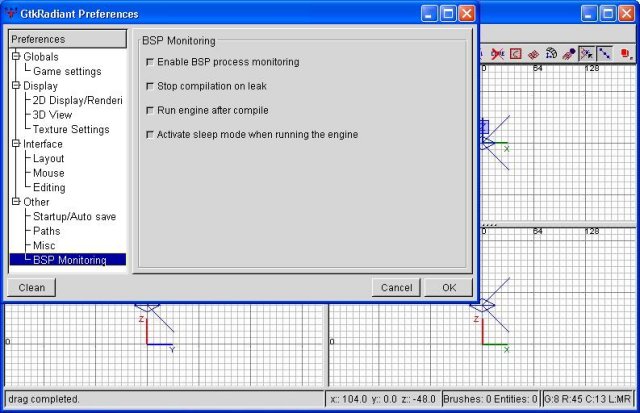The image size is (640, 413).
Task: Collapse the Interface tree node
Action: point(16,143)
